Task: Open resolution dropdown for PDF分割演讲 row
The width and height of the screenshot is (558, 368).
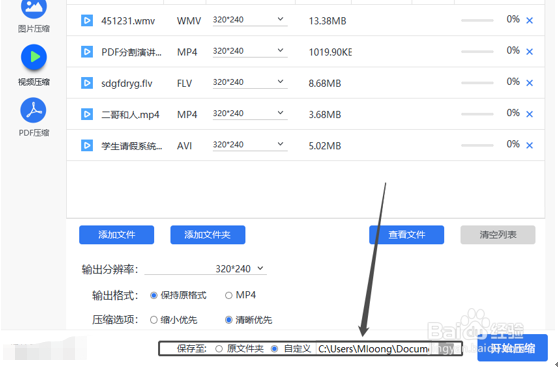Action: pyautogui.click(x=250, y=52)
